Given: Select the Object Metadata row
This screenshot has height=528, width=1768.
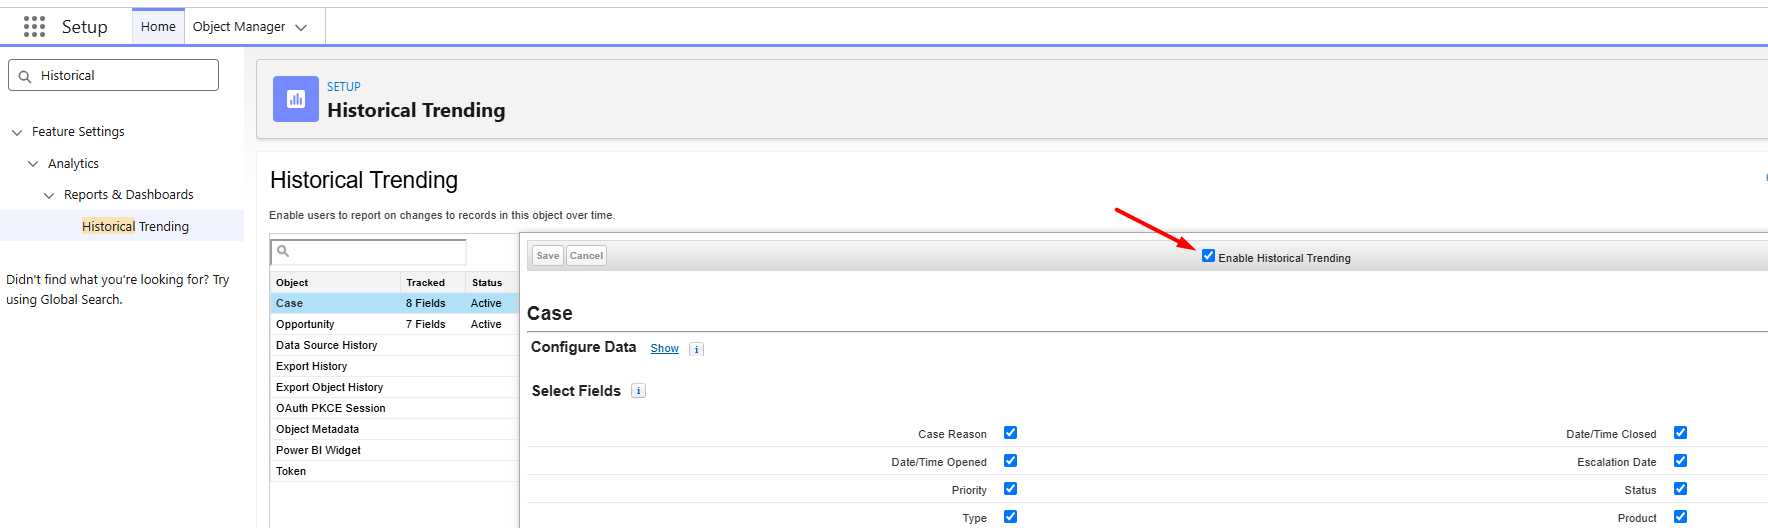Looking at the screenshot, I should point(394,429).
